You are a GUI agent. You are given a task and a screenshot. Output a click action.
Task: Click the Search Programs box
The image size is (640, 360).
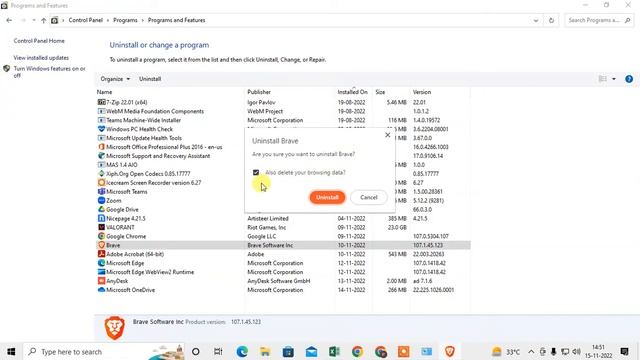(x=598, y=20)
